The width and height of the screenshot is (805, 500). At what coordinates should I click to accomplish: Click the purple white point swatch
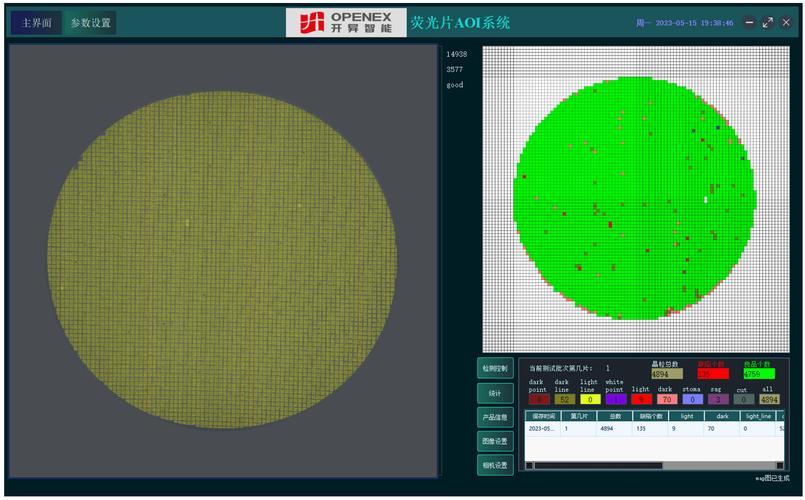(x=614, y=399)
